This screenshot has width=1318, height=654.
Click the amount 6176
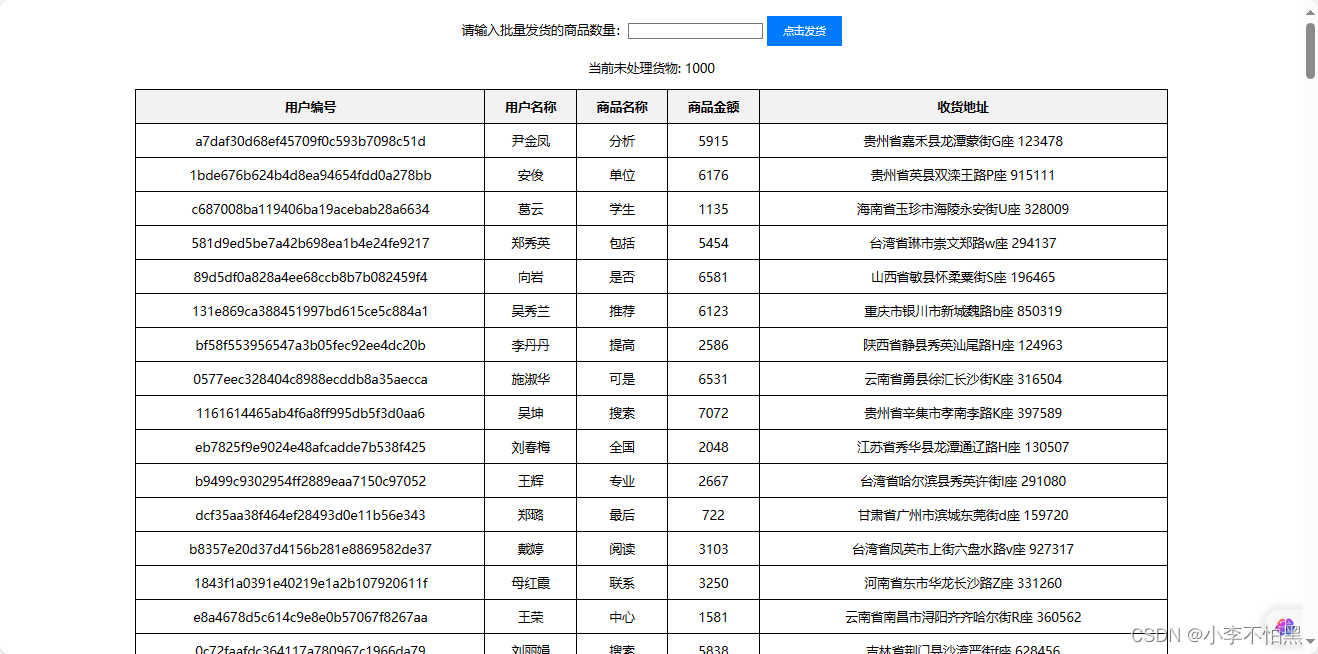pyautogui.click(x=714, y=175)
